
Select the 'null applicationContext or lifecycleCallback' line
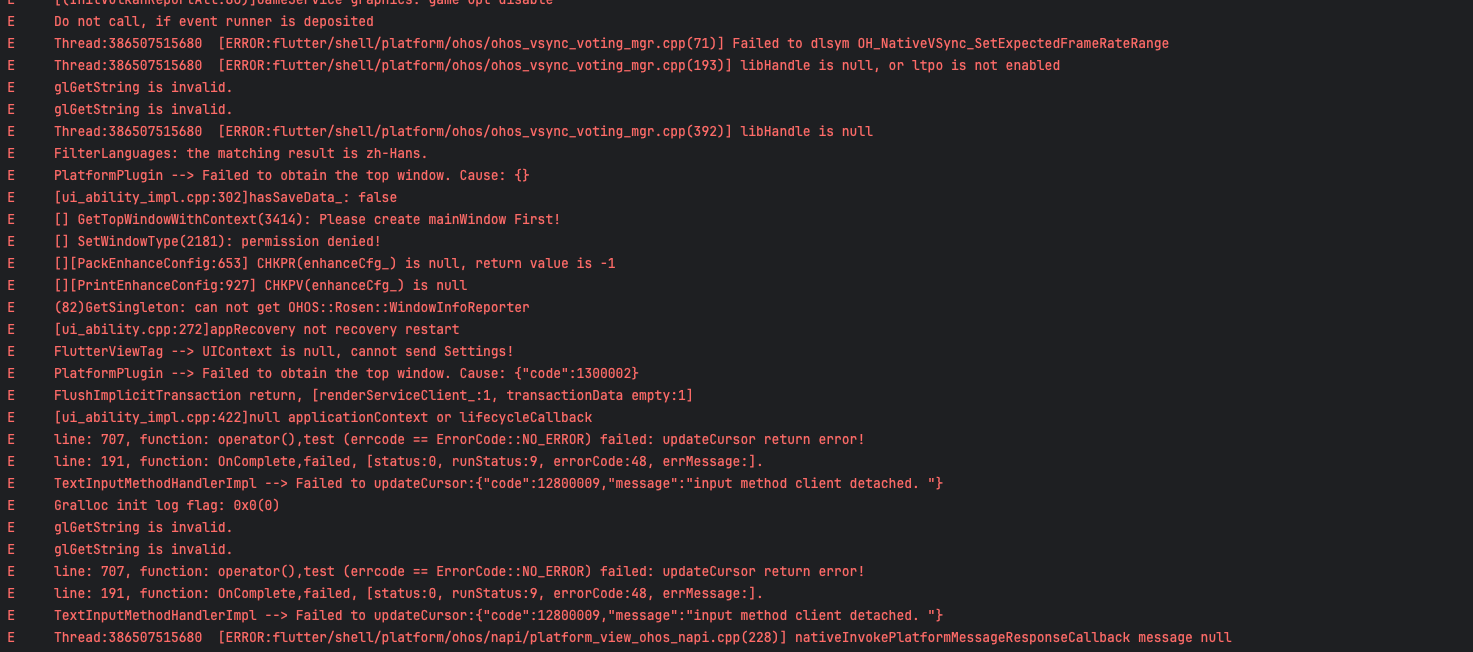pos(323,418)
